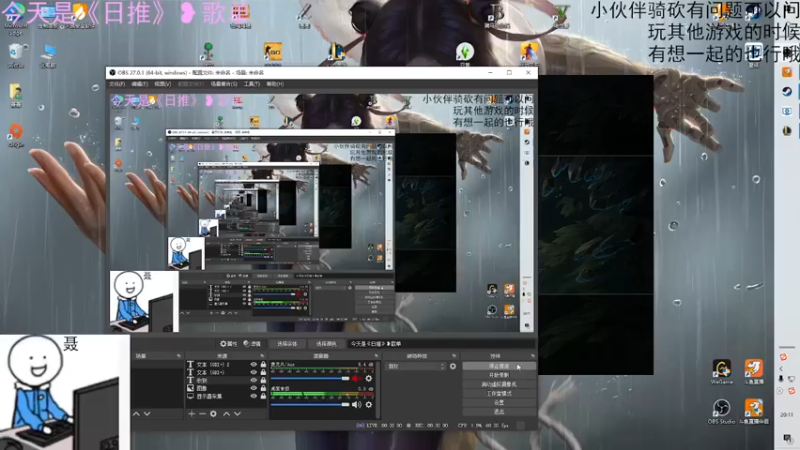
Task: Open the WeGame desktop shortcut
Action: point(721,371)
